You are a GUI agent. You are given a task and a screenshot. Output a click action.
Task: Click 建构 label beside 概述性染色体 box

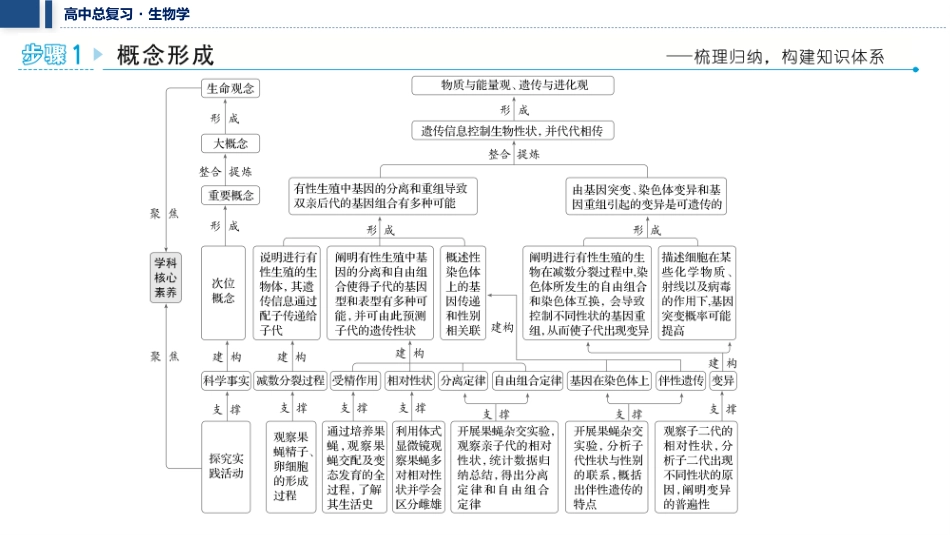coord(502,327)
